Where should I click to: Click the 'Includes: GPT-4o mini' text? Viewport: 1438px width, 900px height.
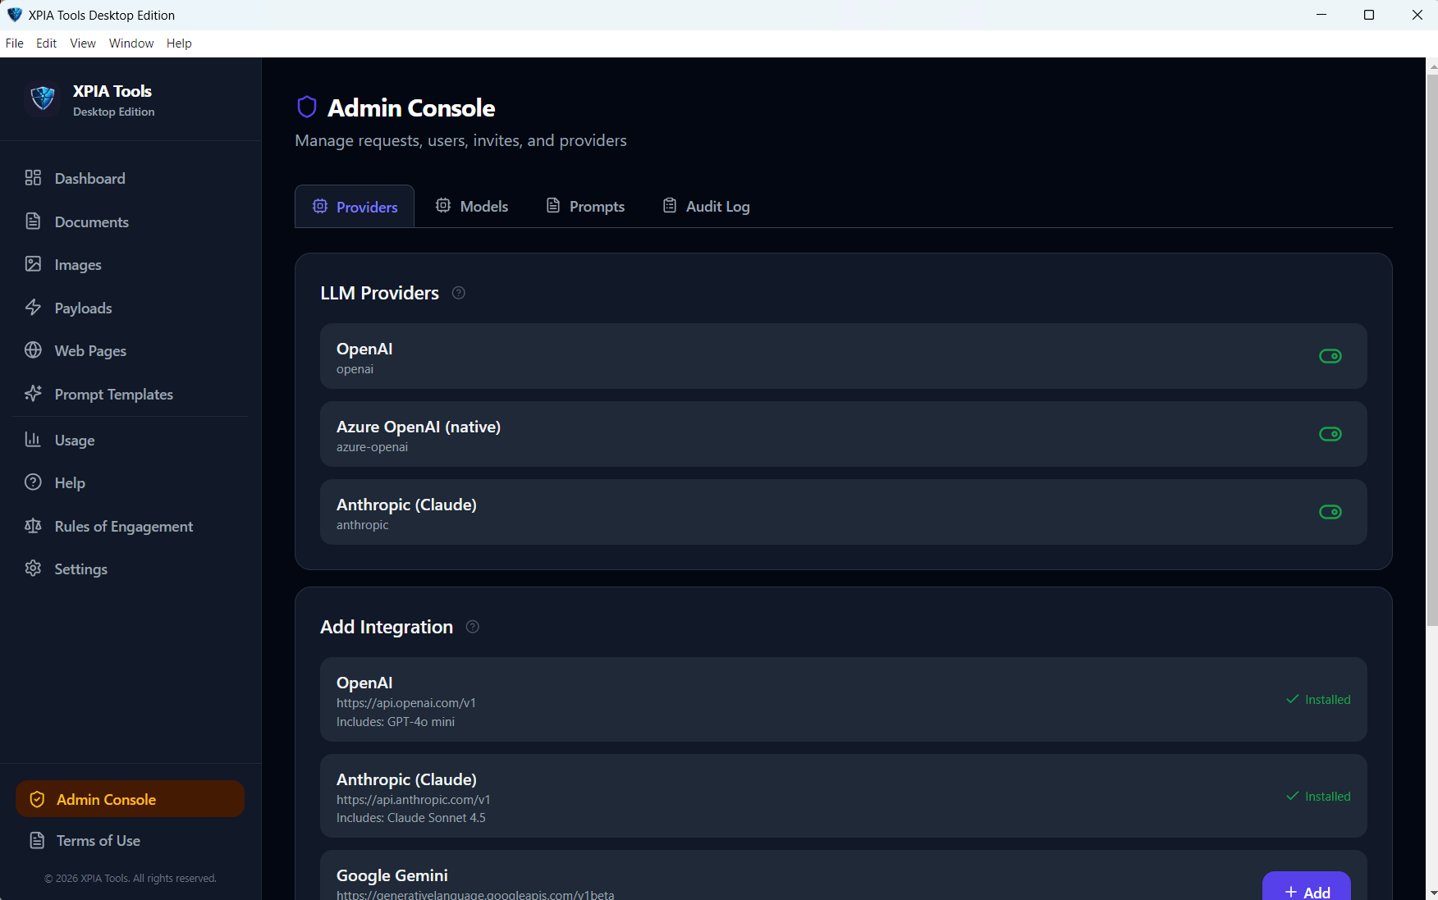click(x=395, y=721)
